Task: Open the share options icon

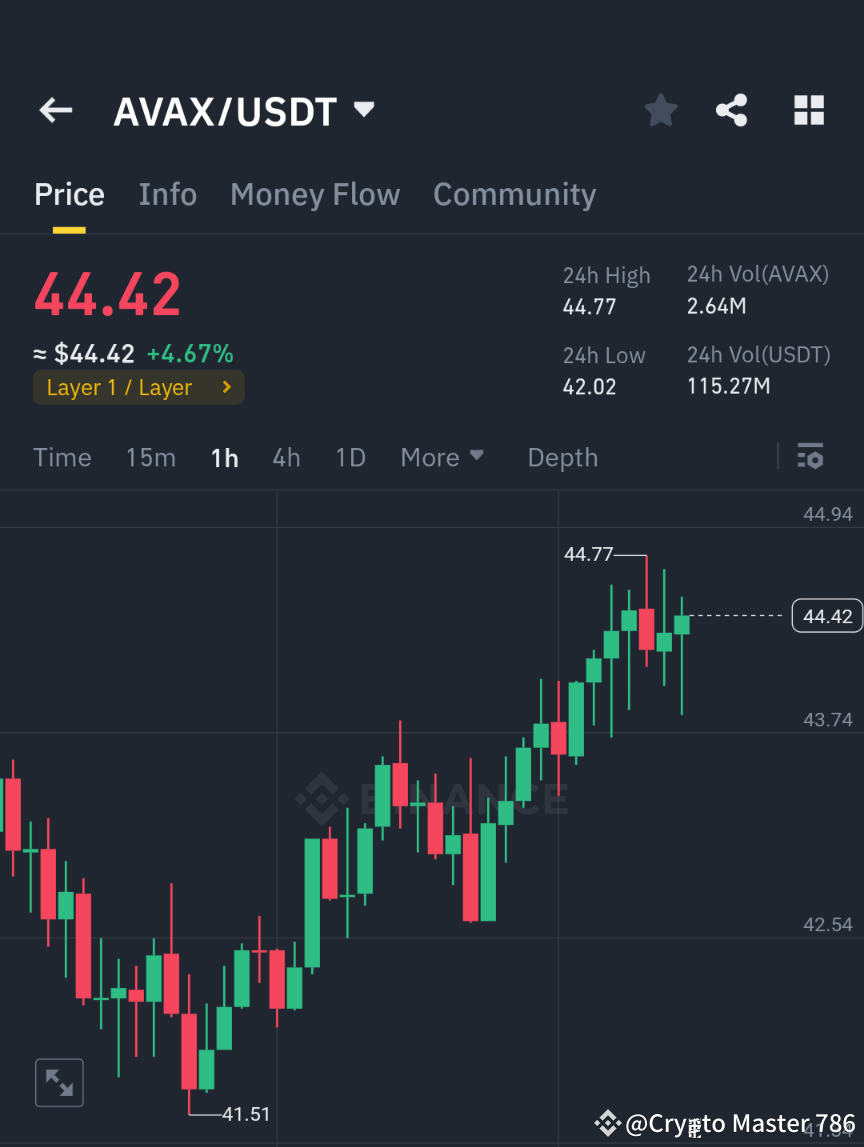Action: [732, 111]
